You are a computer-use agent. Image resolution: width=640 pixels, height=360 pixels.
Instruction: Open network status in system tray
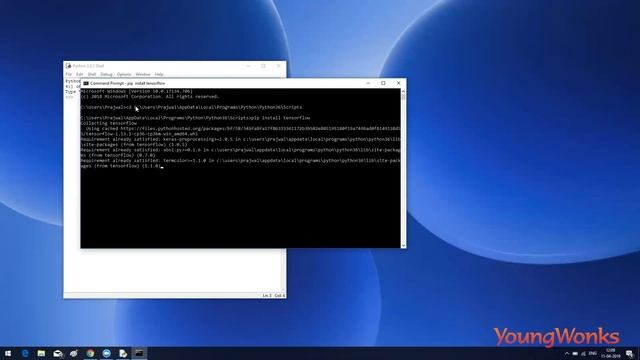coord(583,353)
